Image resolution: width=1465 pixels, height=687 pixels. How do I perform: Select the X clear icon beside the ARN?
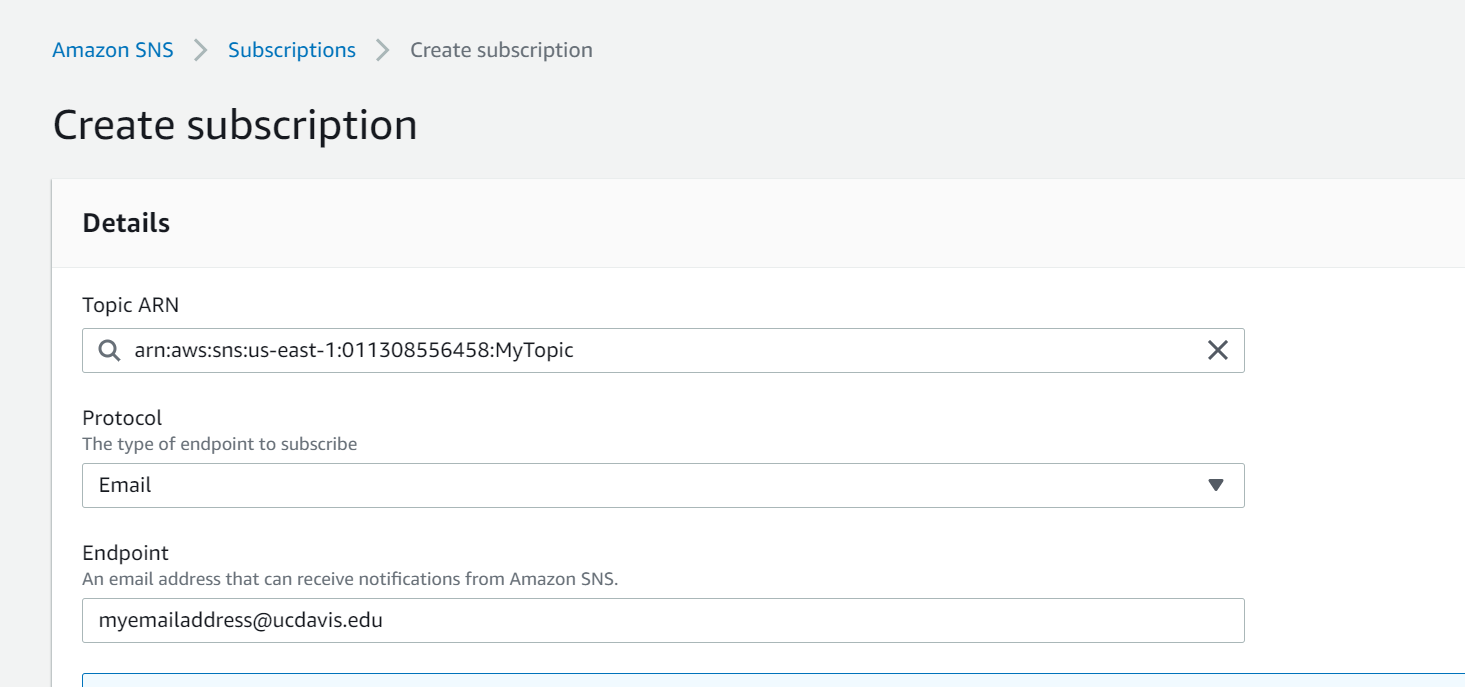coord(1217,350)
